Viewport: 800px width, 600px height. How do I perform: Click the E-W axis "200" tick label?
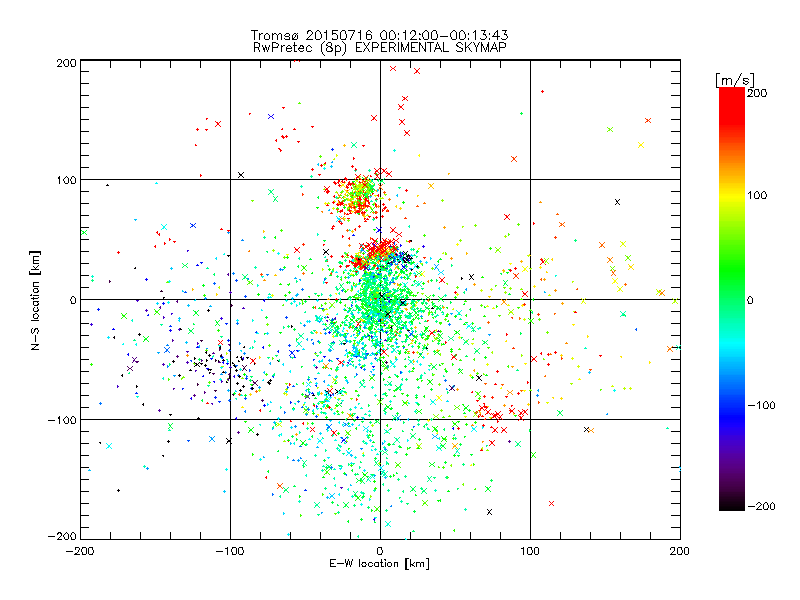(680, 551)
